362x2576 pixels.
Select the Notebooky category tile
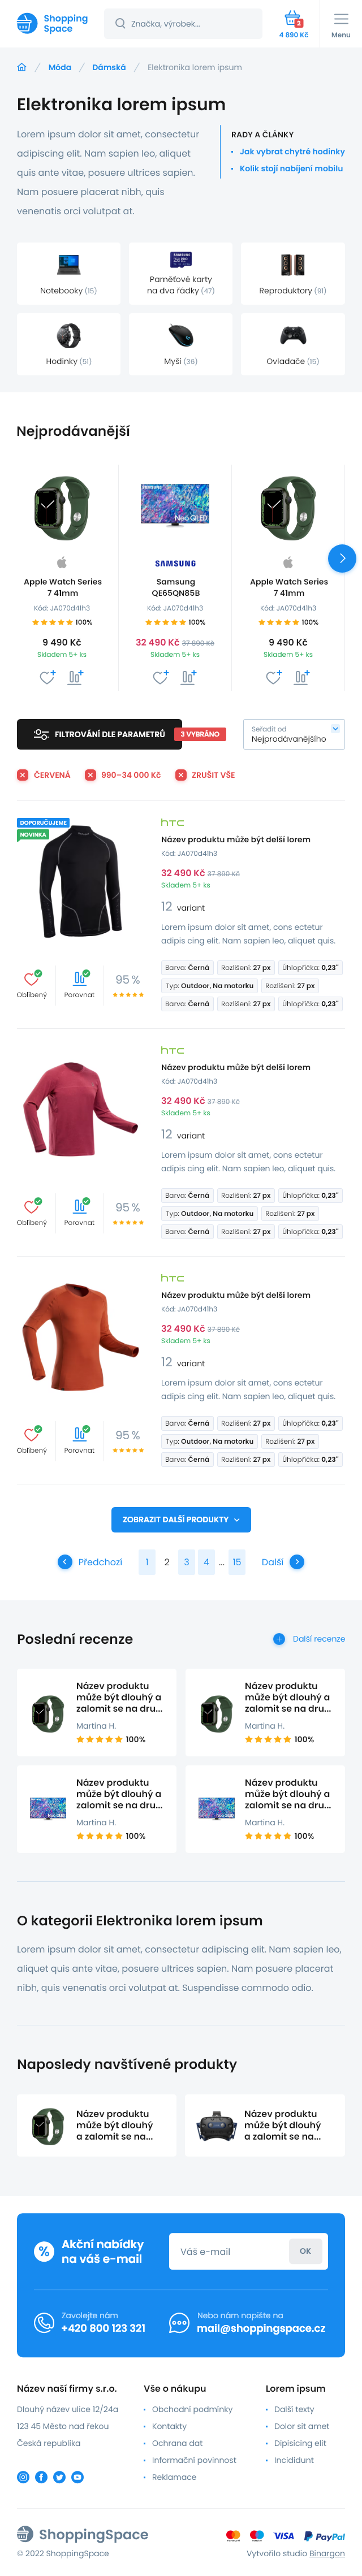(x=68, y=274)
